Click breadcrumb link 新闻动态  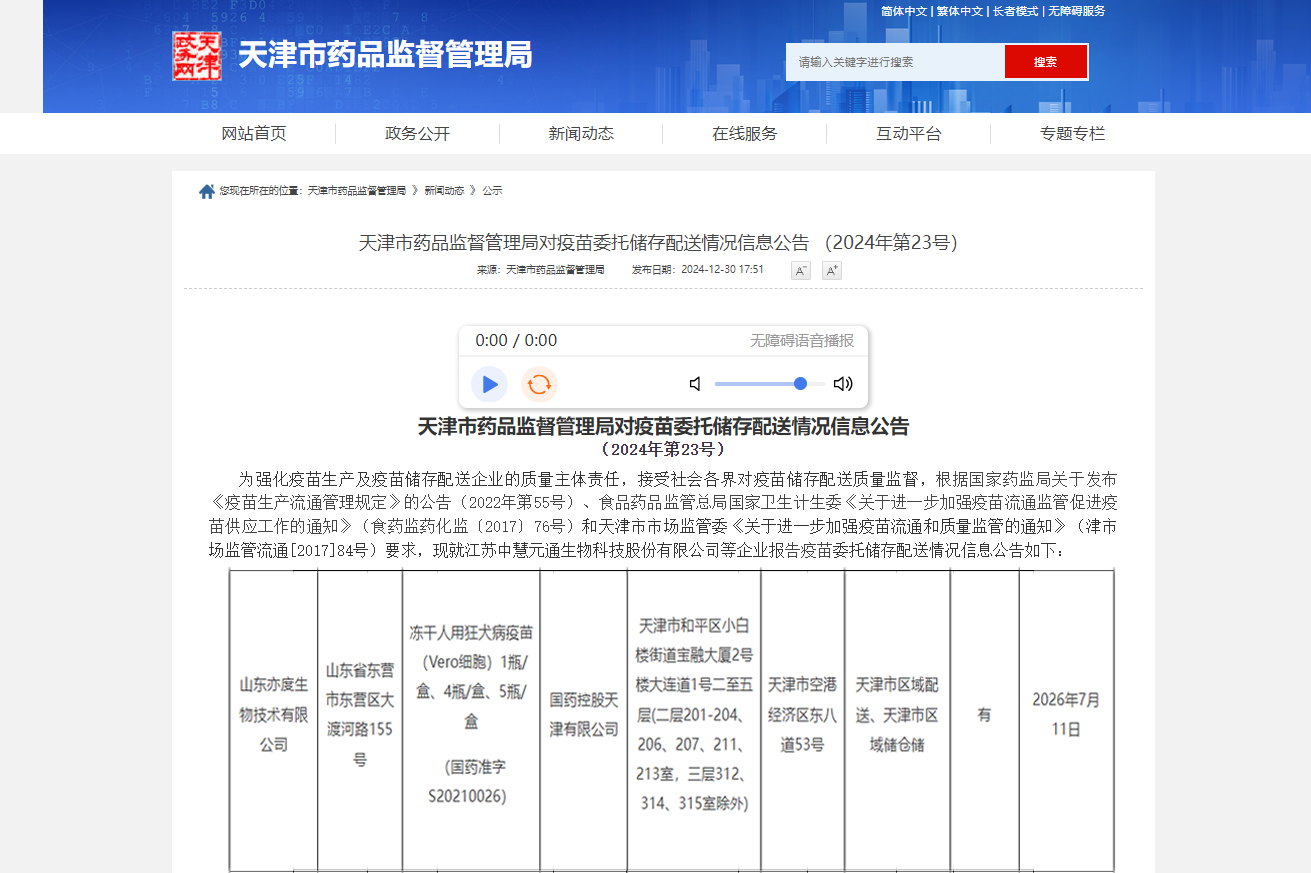coord(444,191)
